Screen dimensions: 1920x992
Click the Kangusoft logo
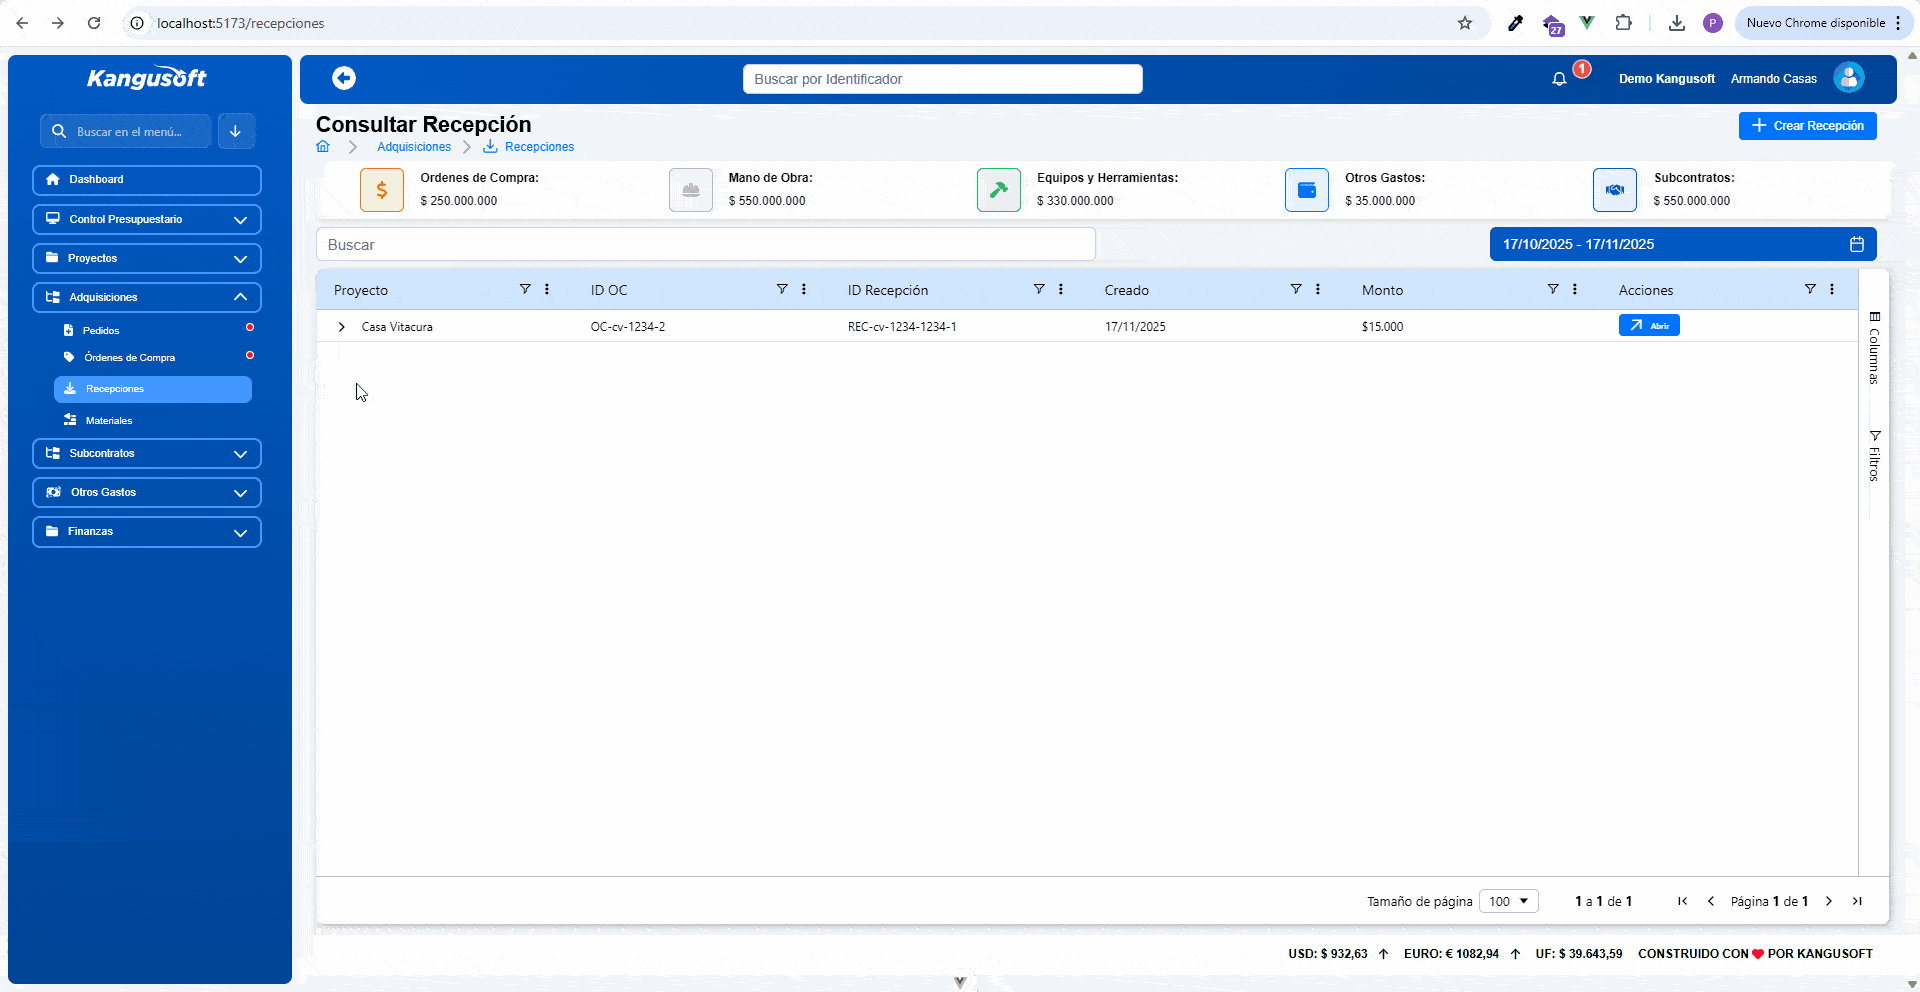[x=147, y=78]
